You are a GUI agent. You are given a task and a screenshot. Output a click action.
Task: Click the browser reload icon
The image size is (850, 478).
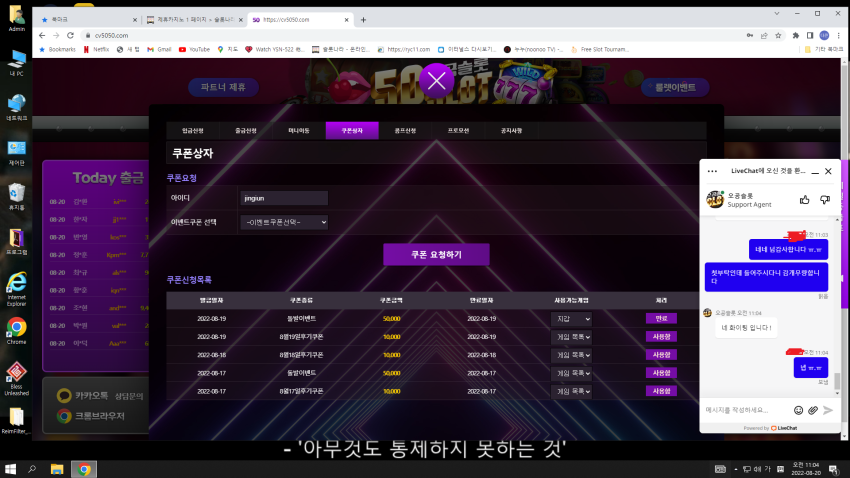point(70,35)
